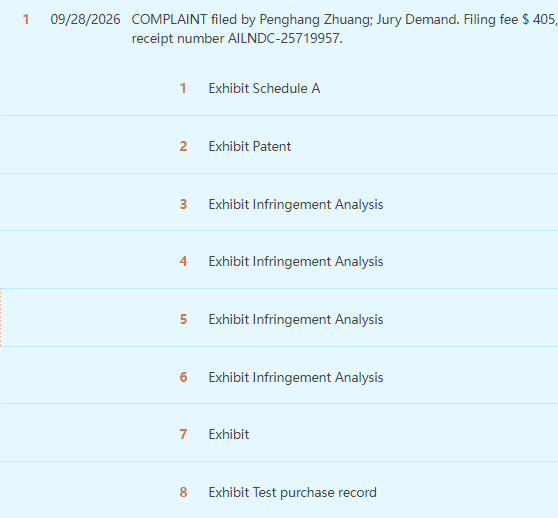Select Exhibit Infringement Analysis for attachment 5

tap(296, 319)
